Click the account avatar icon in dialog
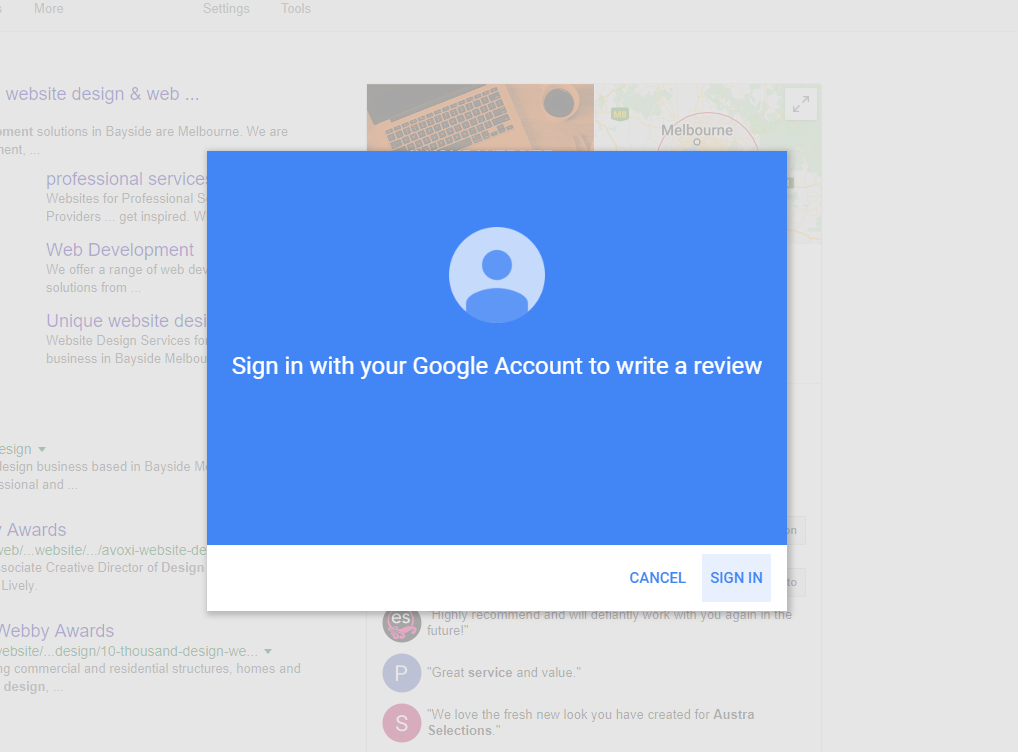 (497, 275)
